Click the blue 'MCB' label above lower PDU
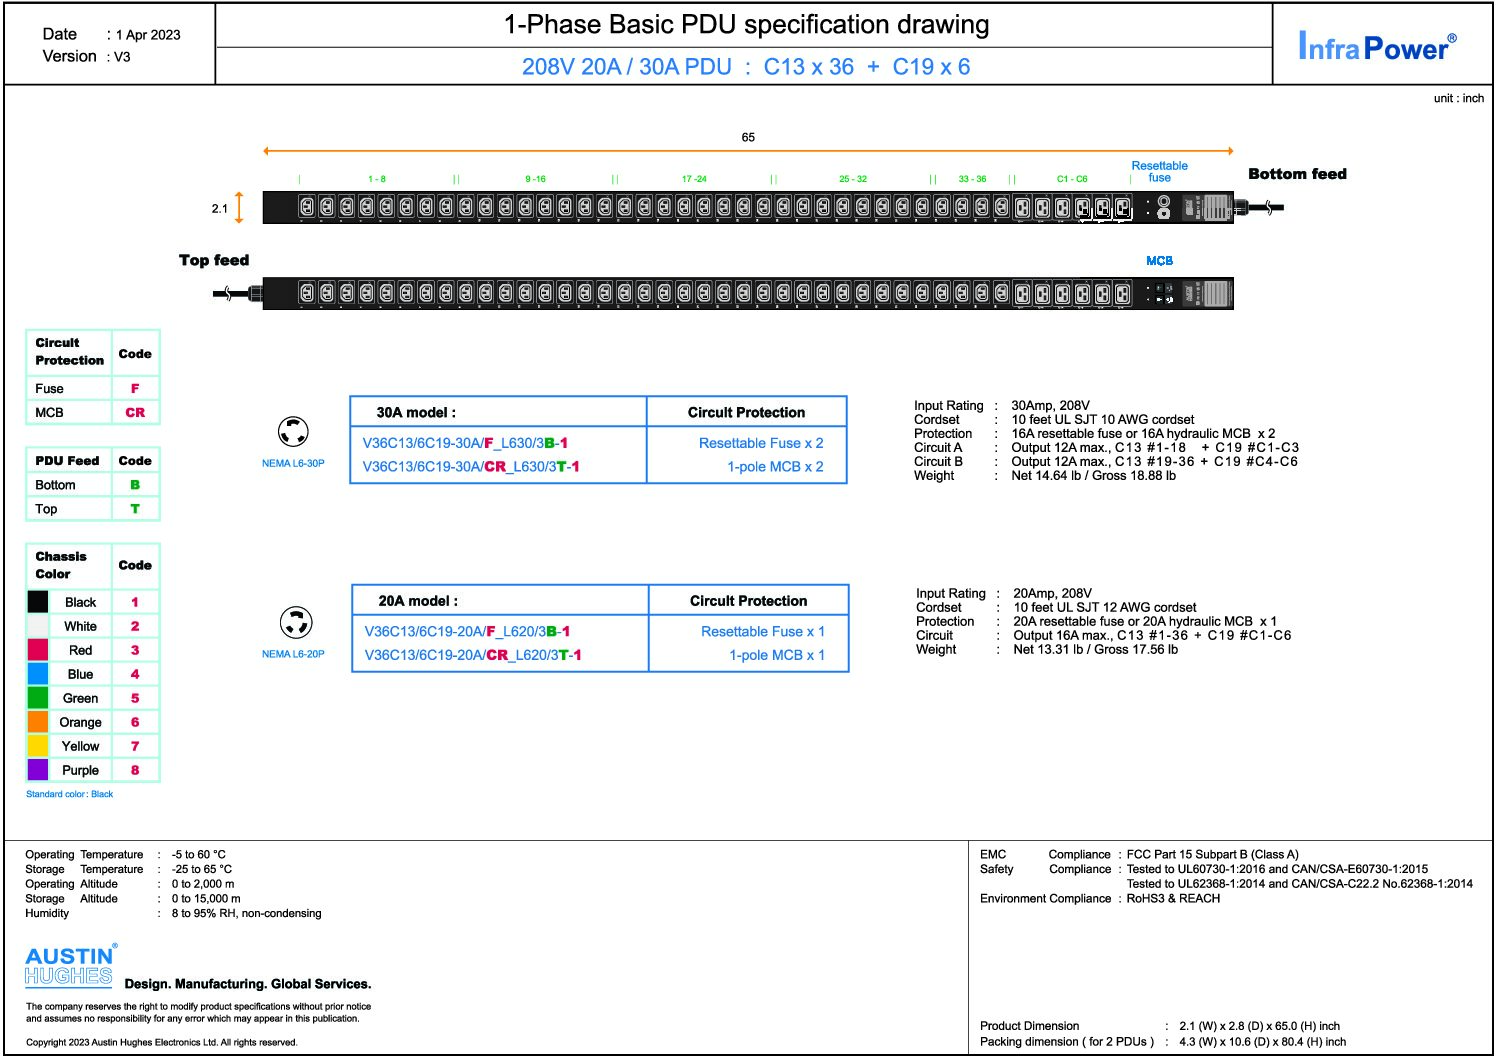1497x1058 pixels. (1159, 261)
